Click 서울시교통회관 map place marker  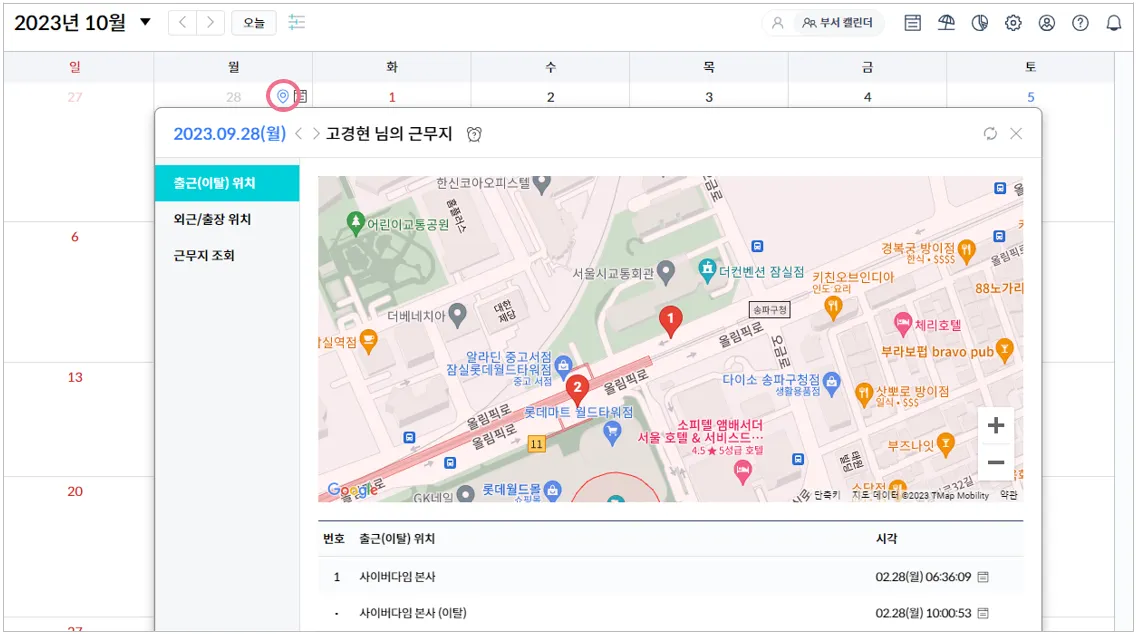click(665, 272)
